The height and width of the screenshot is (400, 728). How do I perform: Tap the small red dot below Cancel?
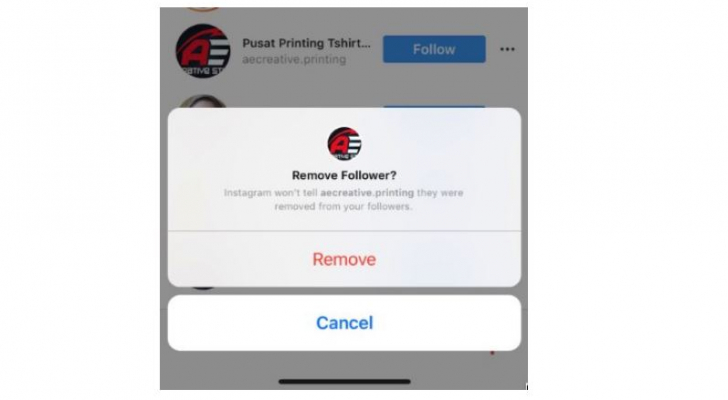pos(492,353)
